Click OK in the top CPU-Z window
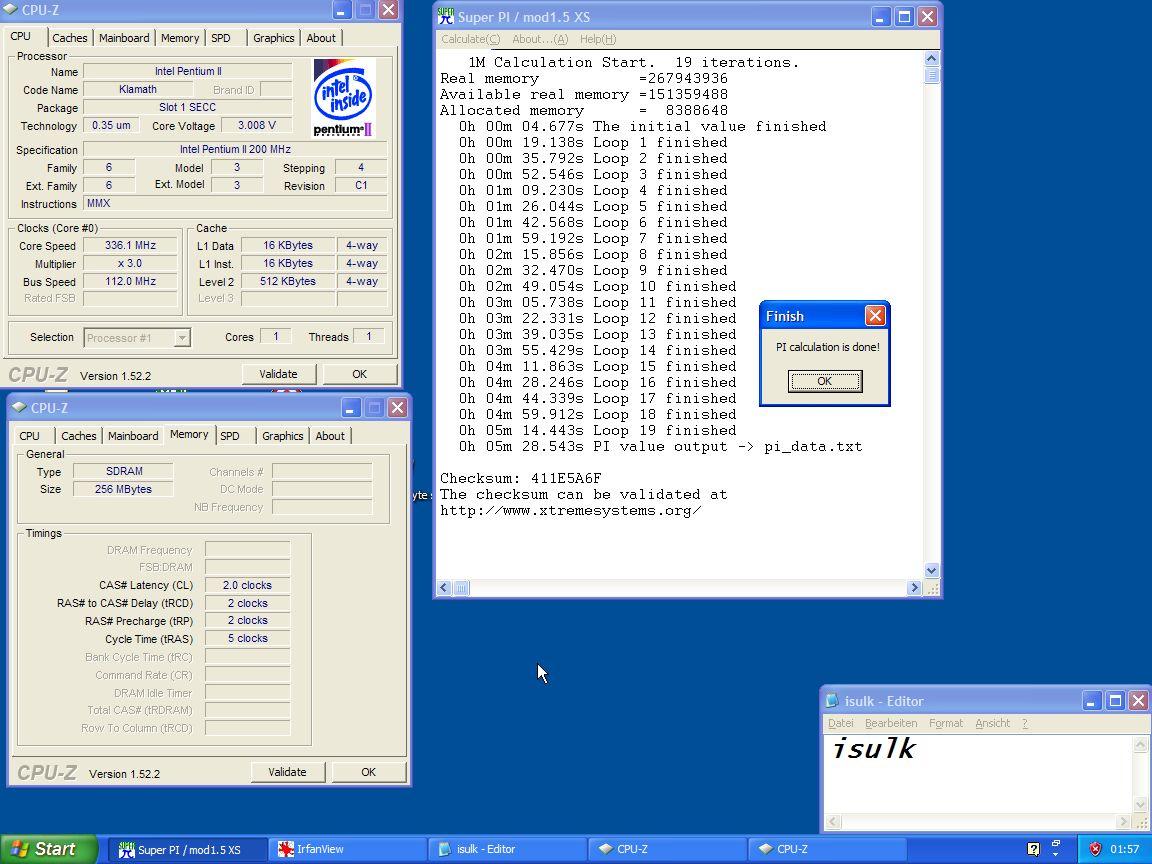 click(359, 374)
